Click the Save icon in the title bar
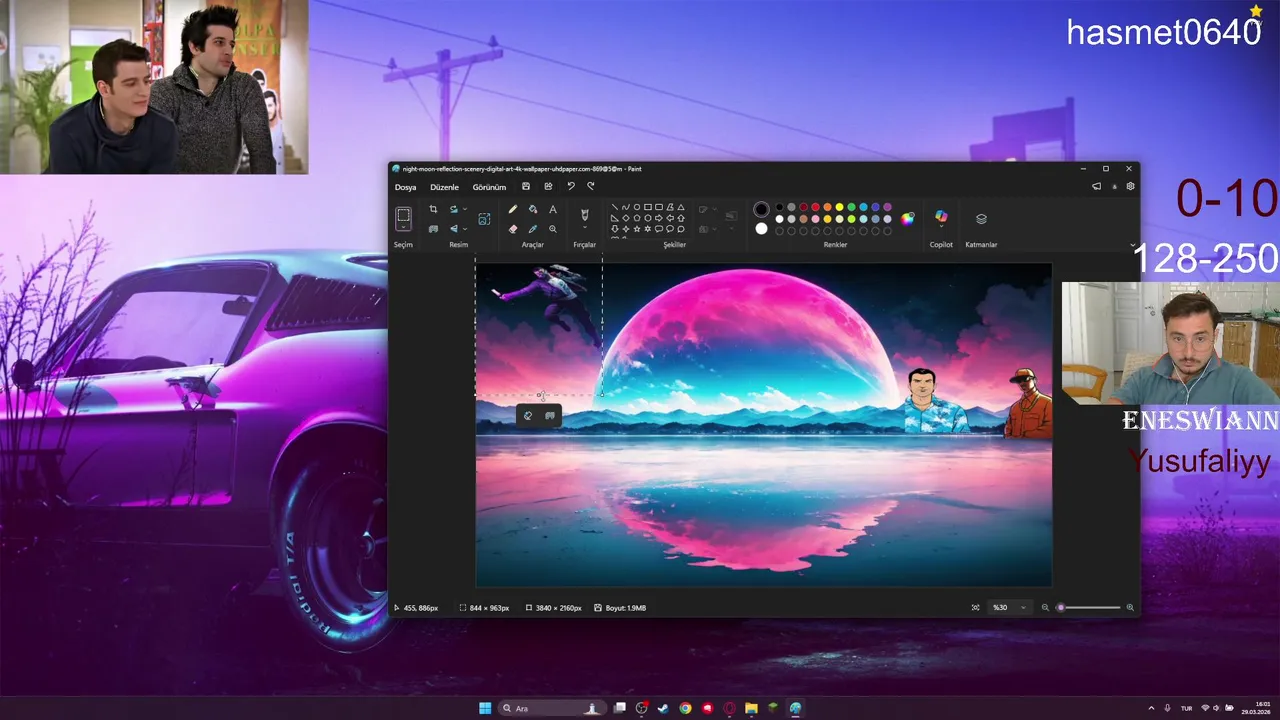 point(526,186)
